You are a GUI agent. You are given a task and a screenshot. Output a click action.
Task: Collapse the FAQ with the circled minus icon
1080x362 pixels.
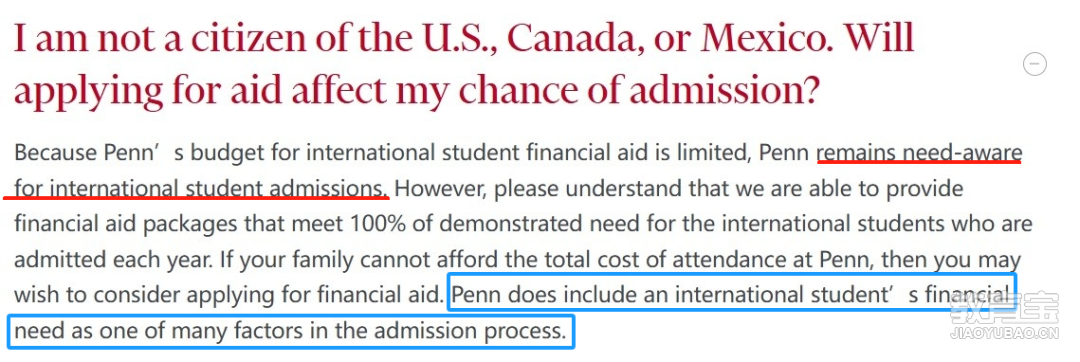1035,65
